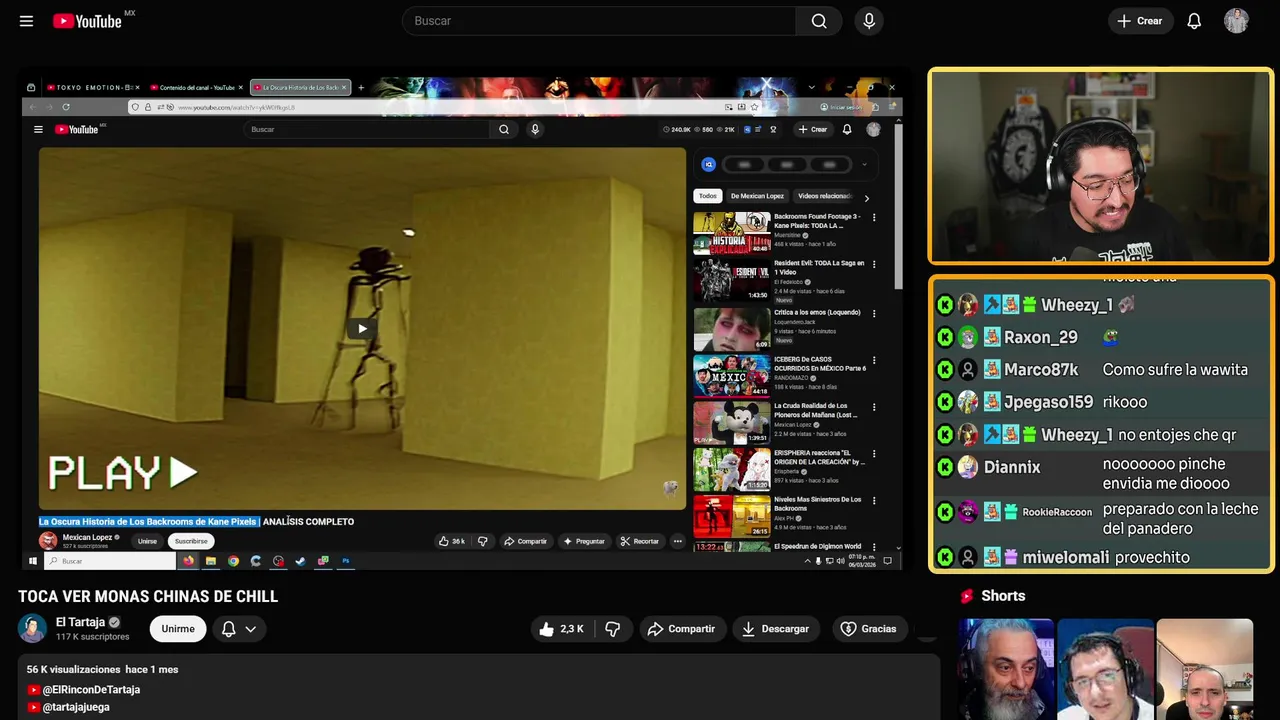Select the Videos relacionados filter chip
This screenshot has height=720, width=1280.
point(825,196)
